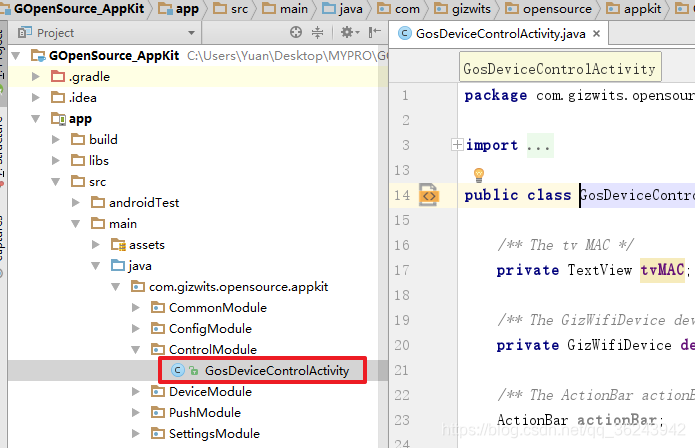Click the package keyword on line 1

495,95
